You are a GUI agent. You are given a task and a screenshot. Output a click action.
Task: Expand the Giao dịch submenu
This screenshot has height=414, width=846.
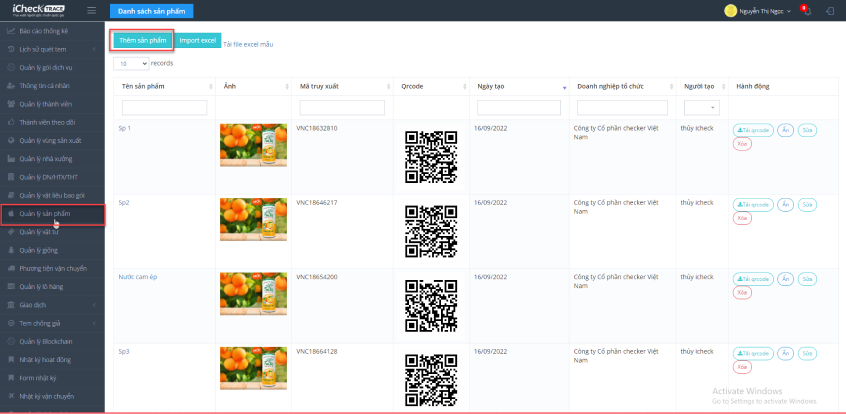click(x=94, y=305)
